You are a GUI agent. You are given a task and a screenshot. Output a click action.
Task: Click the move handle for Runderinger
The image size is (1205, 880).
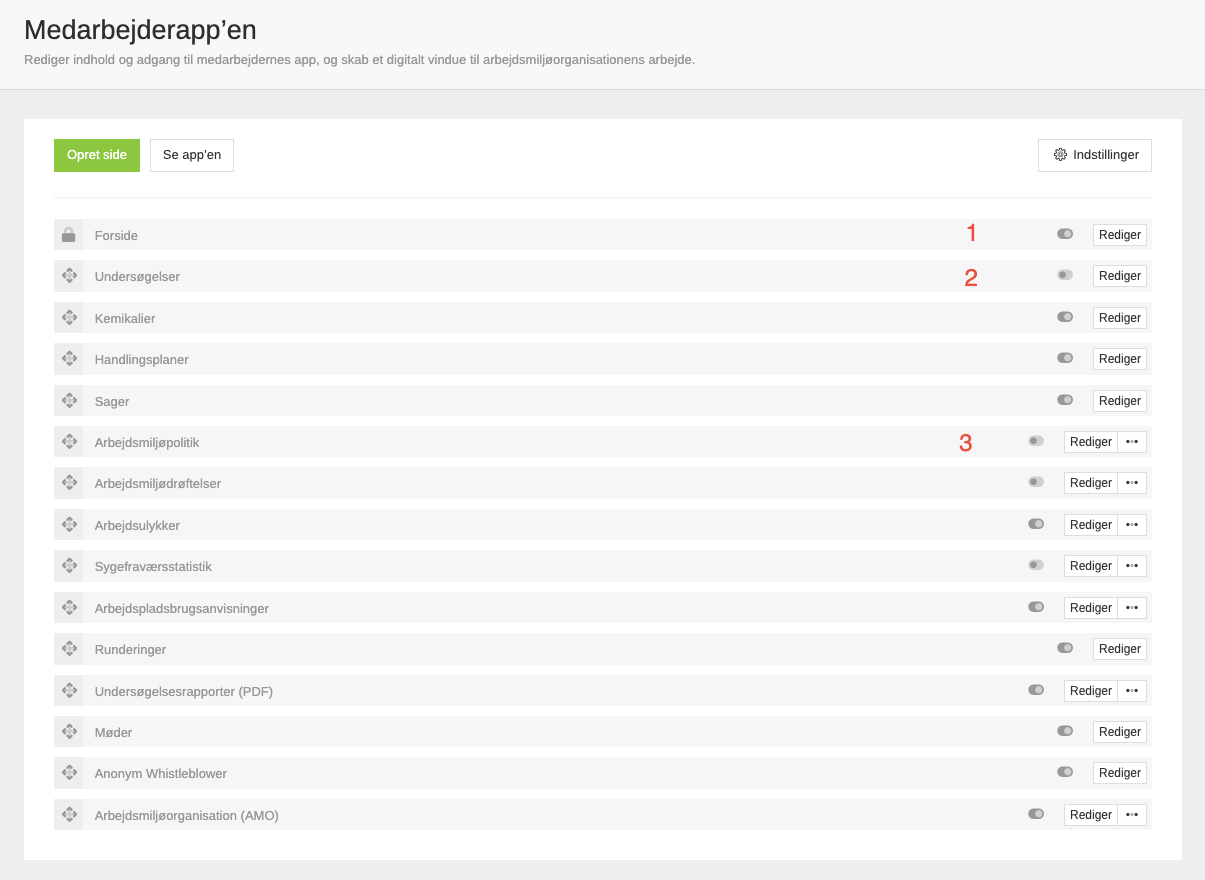[69, 649]
